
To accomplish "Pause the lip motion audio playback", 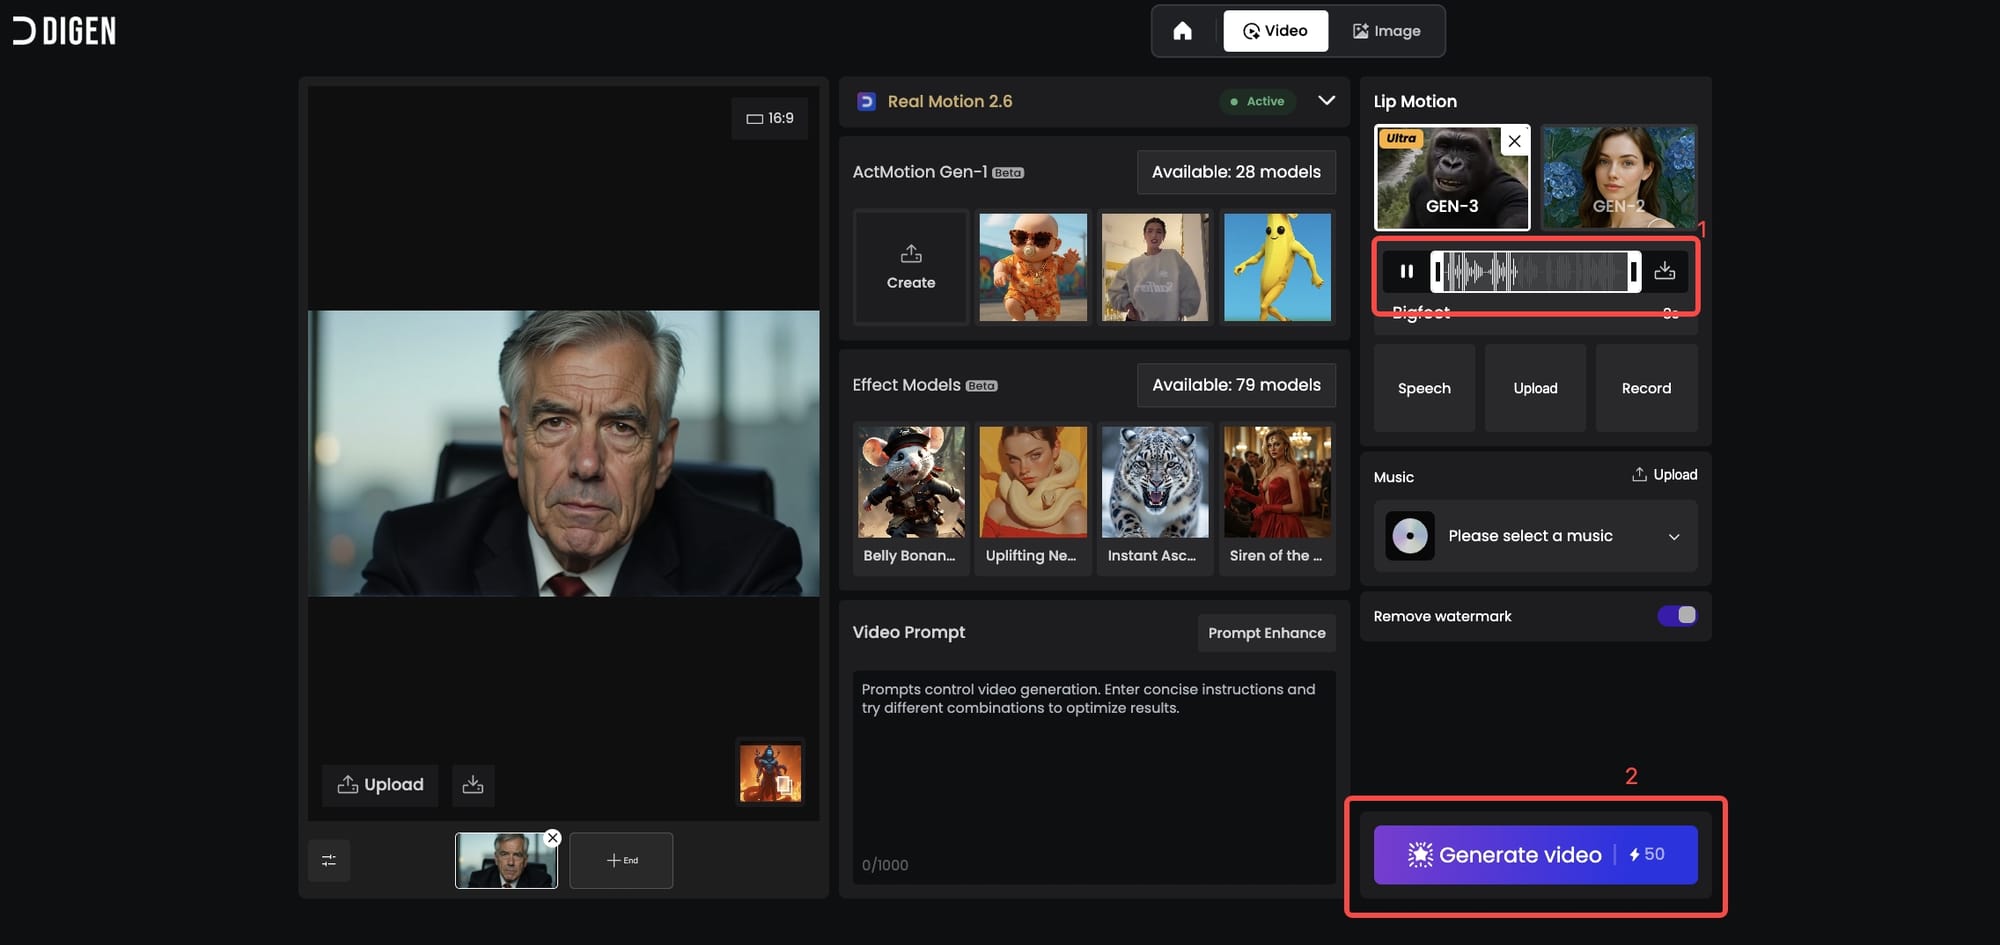I will pyautogui.click(x=1406, y=271).
